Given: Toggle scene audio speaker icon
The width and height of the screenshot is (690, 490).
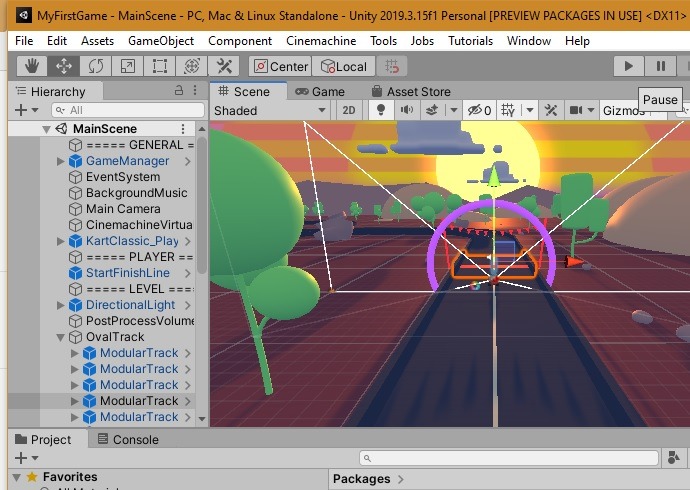Looking at the screenshot, I should (407, 110).
